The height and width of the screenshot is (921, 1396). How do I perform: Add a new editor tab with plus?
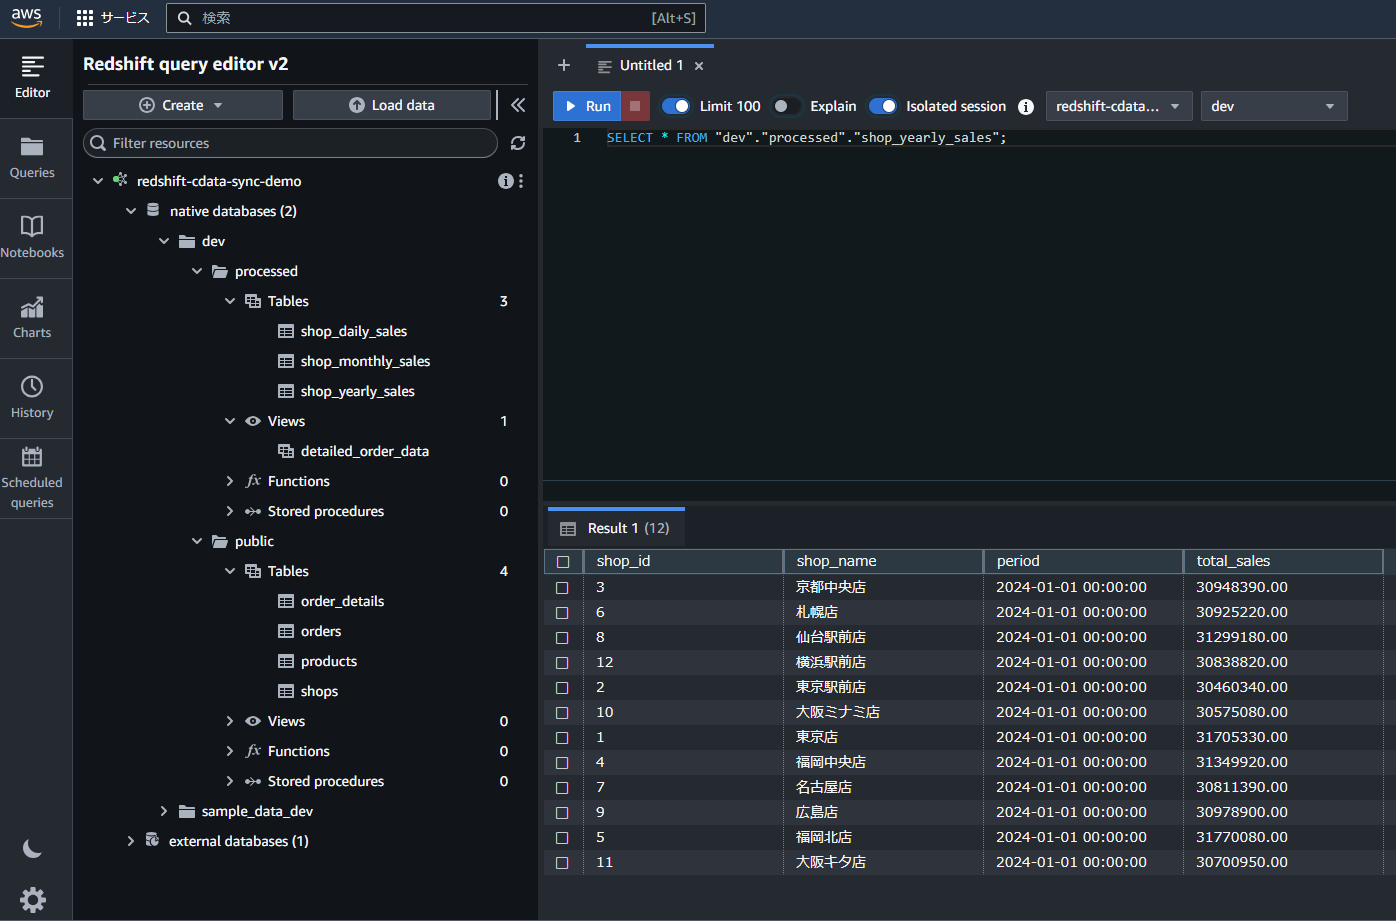[564, 65]
